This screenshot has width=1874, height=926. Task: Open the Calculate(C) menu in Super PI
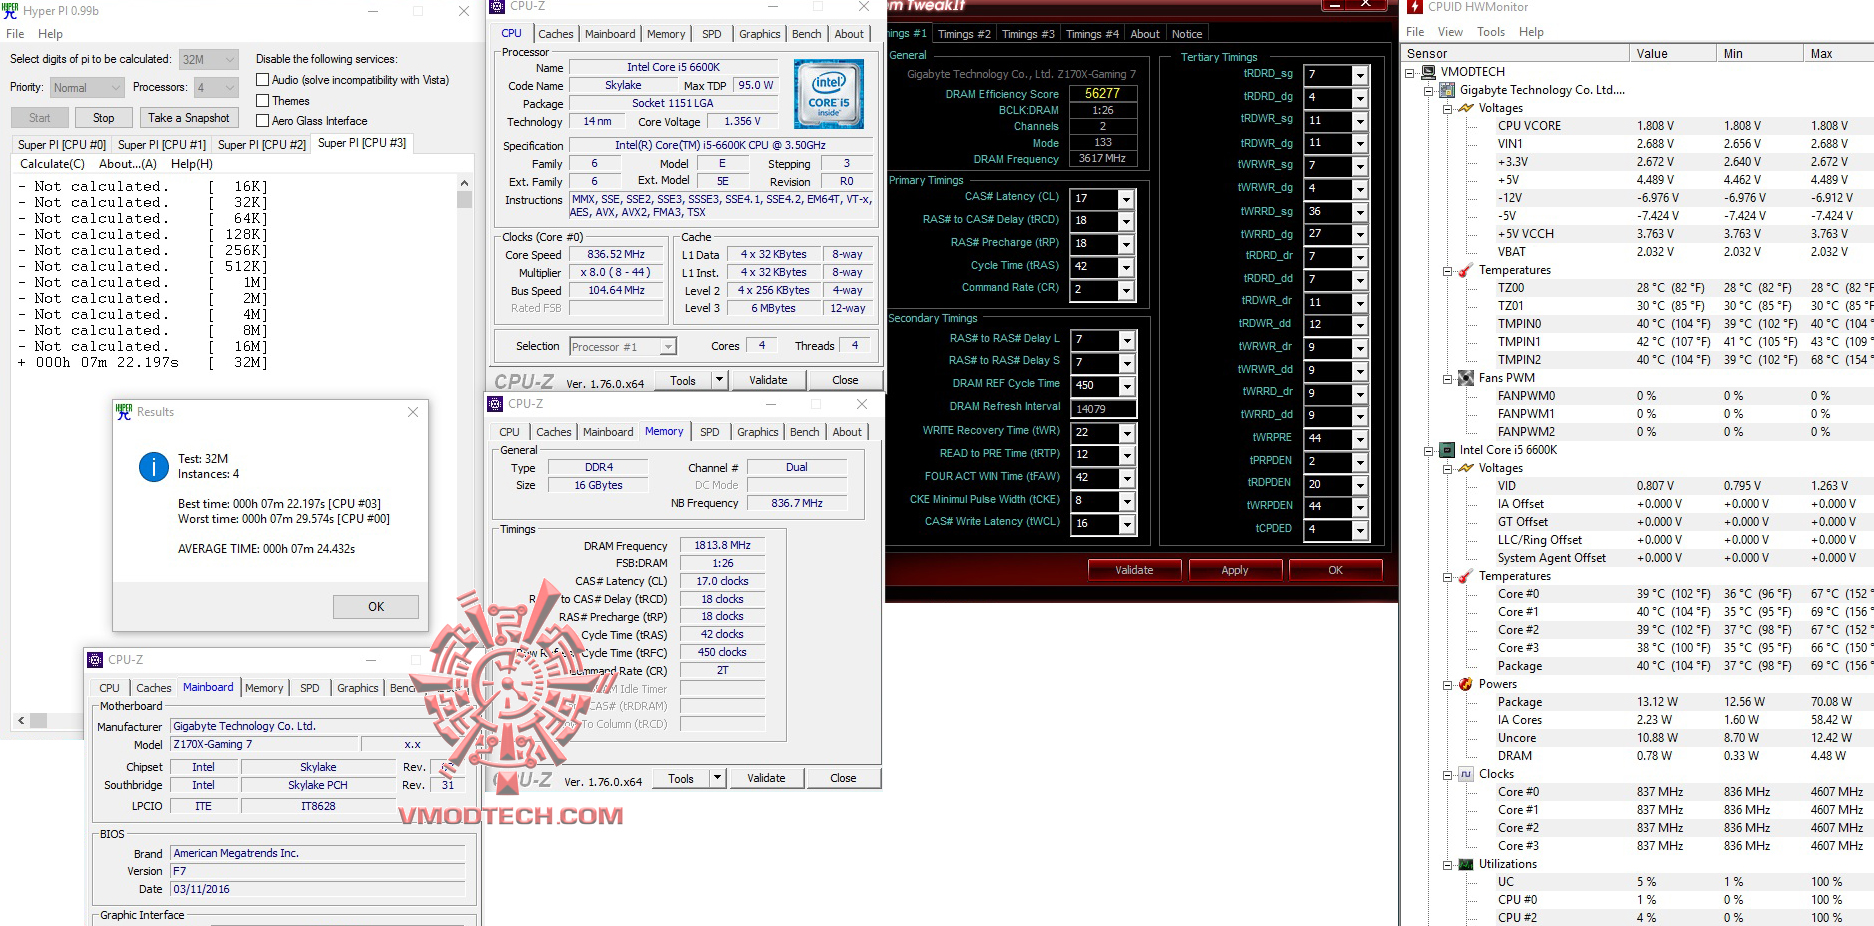(52, 164)
